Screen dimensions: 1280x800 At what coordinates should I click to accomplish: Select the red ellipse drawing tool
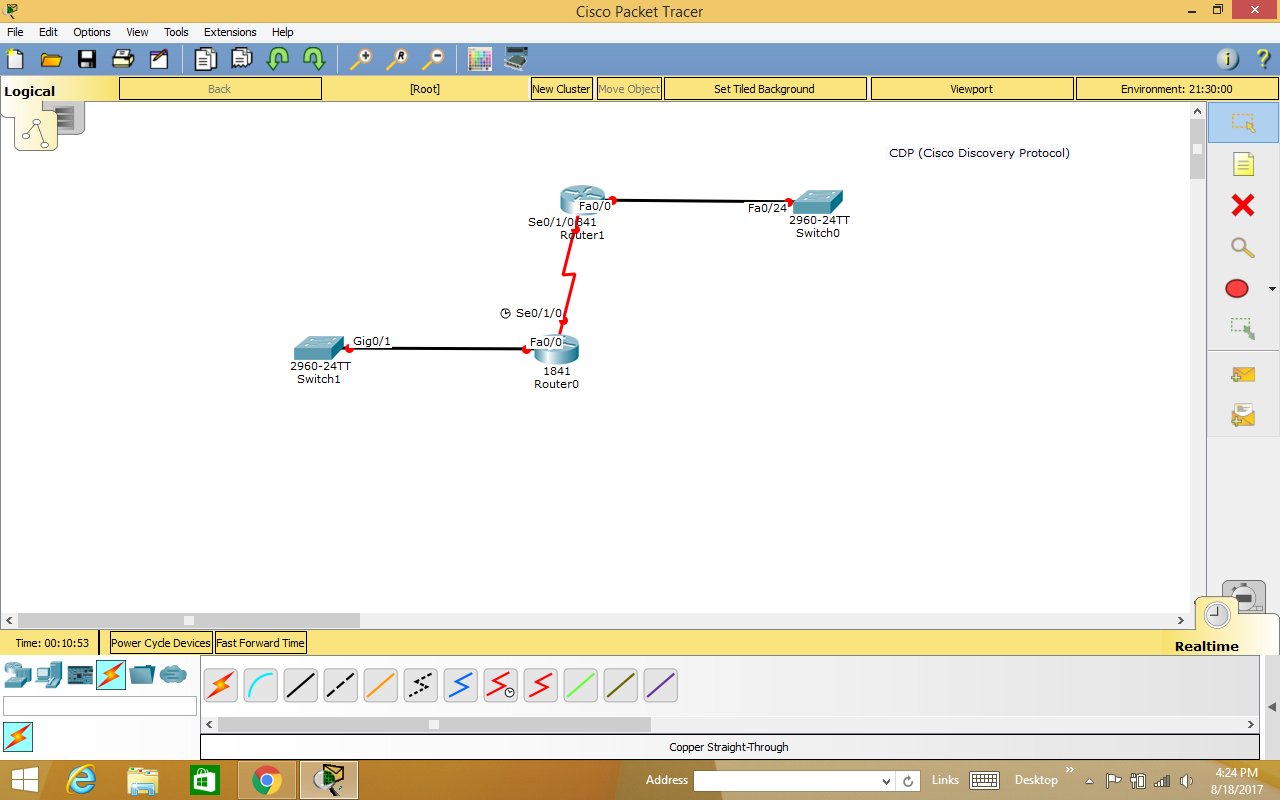(1237, 289)
